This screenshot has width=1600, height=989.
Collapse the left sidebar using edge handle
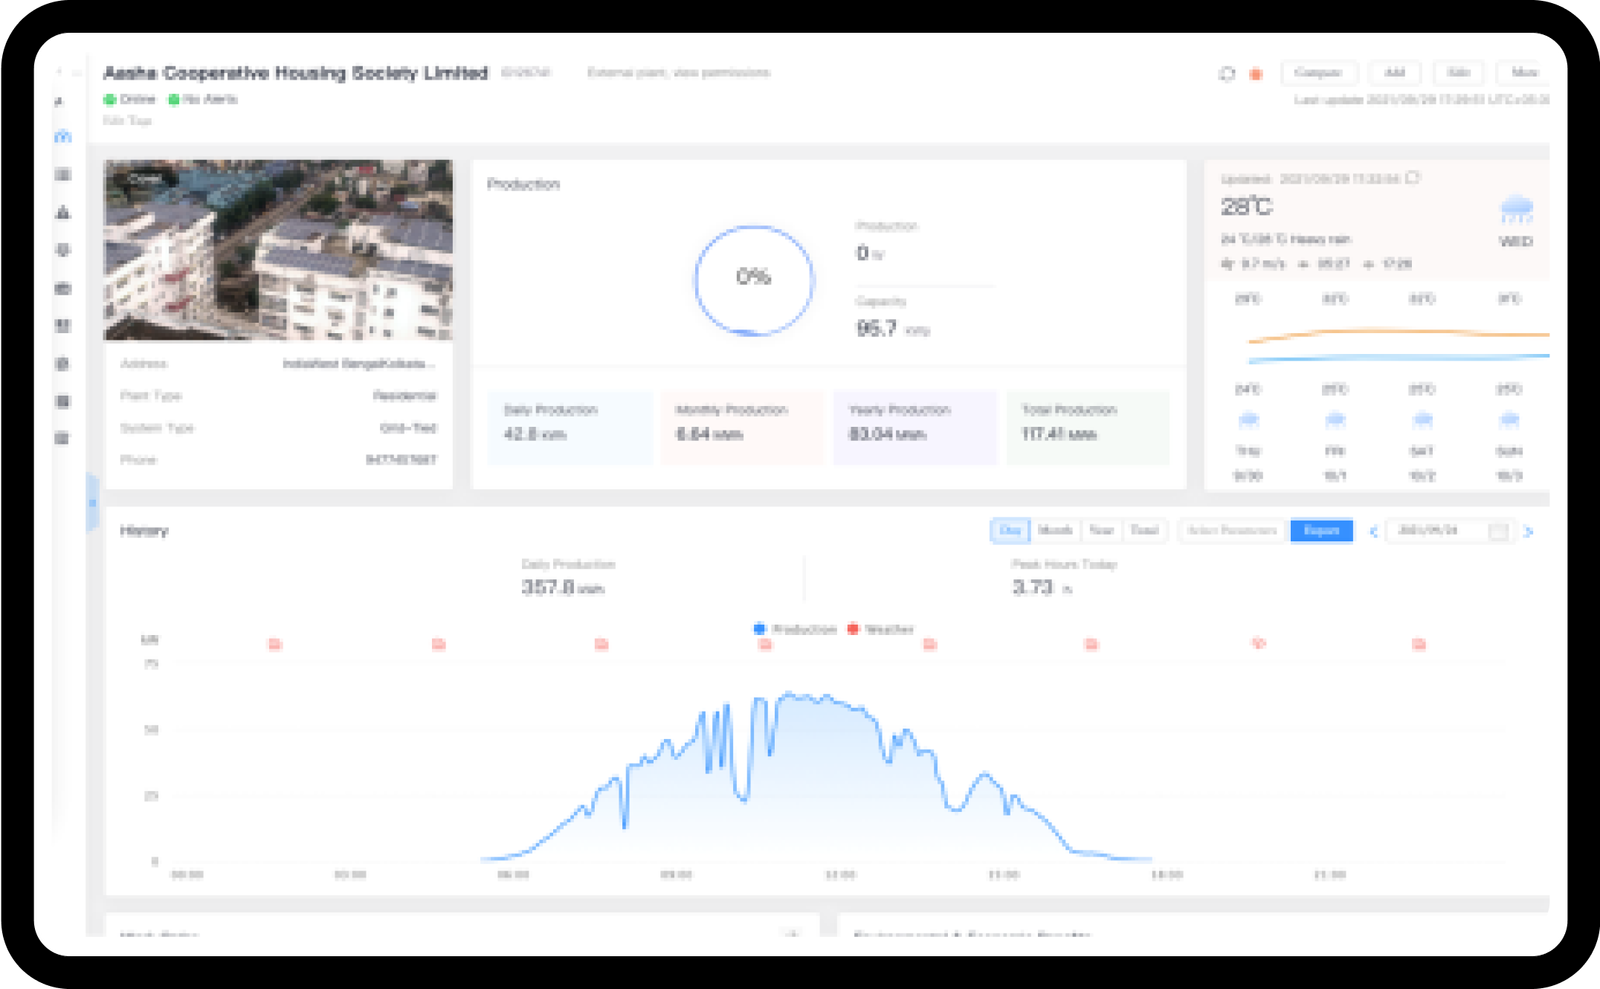pos(92,502)
